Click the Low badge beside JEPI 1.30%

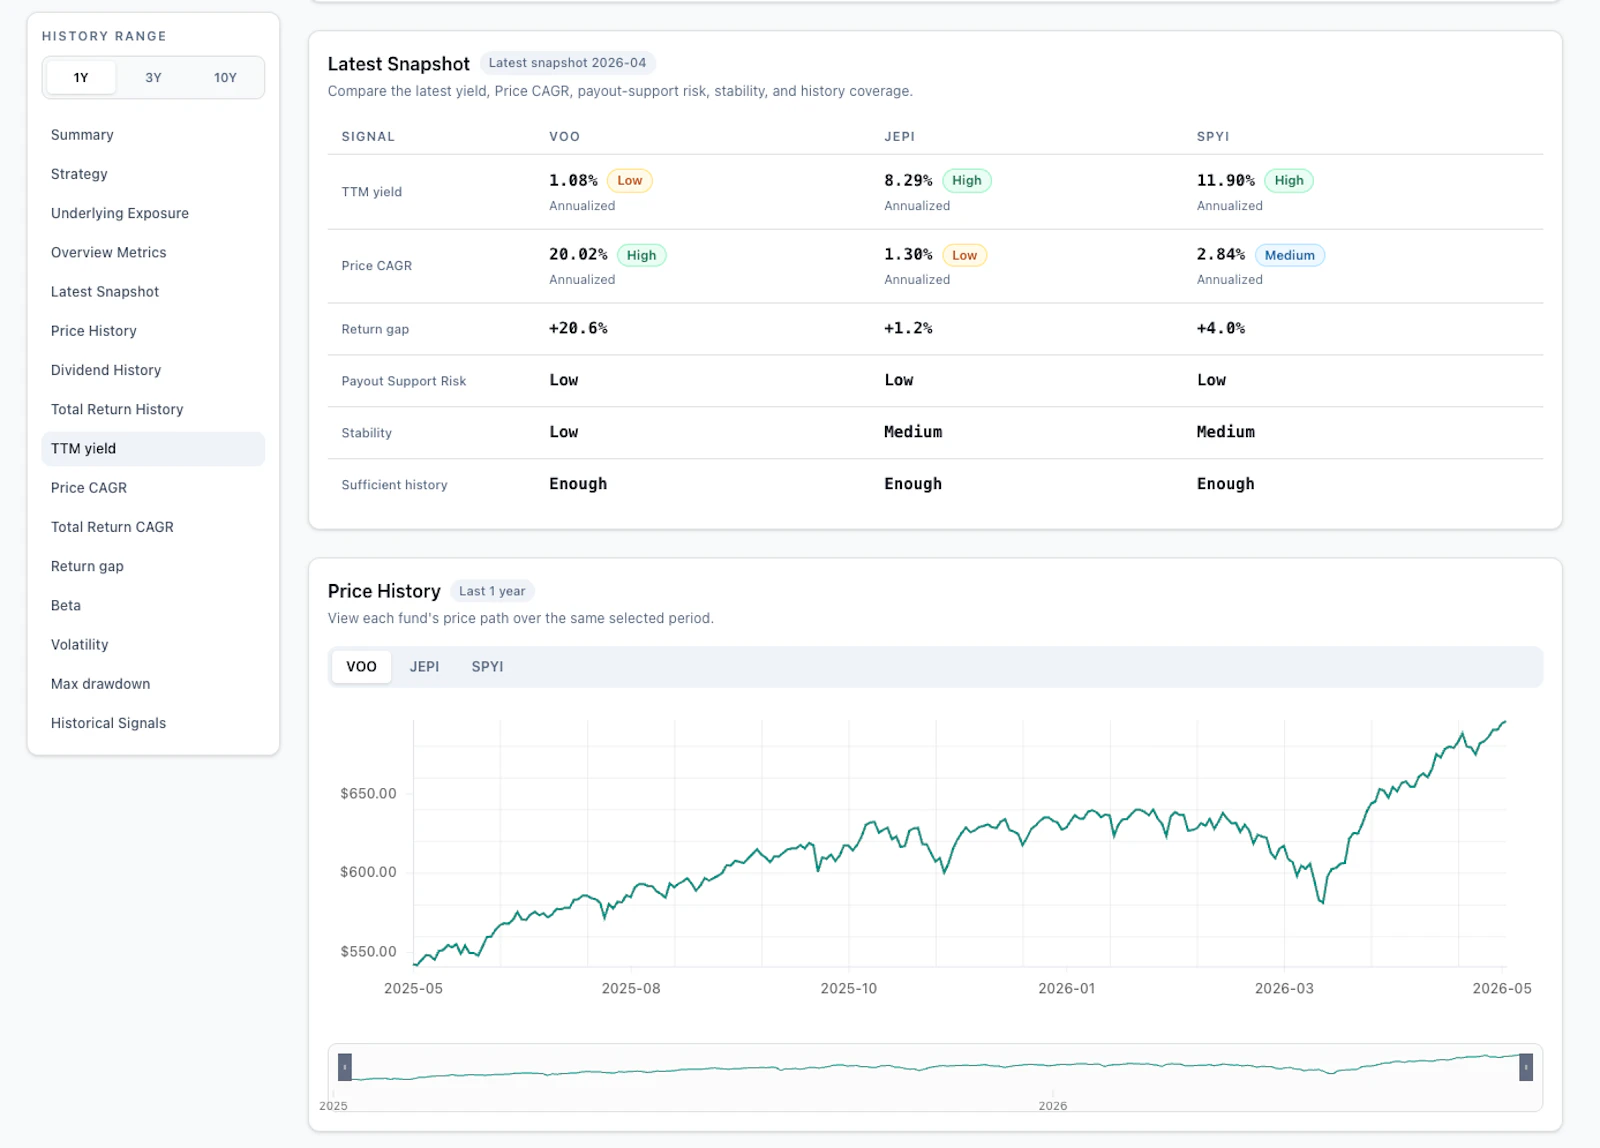(964, 255)
